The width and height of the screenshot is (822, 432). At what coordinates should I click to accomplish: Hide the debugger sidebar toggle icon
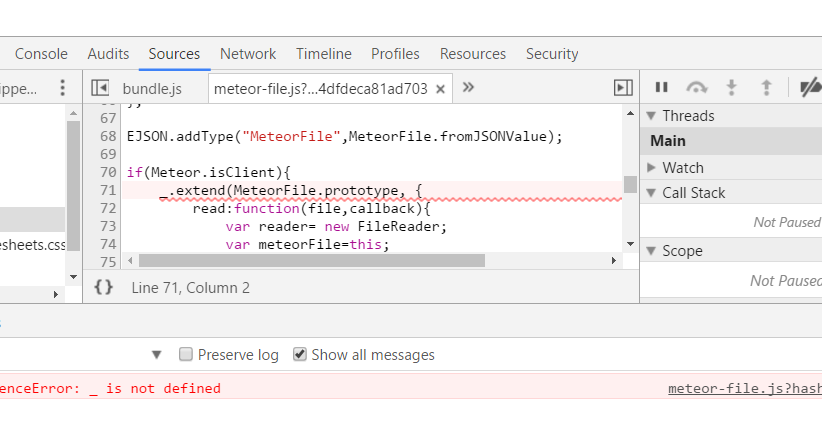tap(623, 88)
